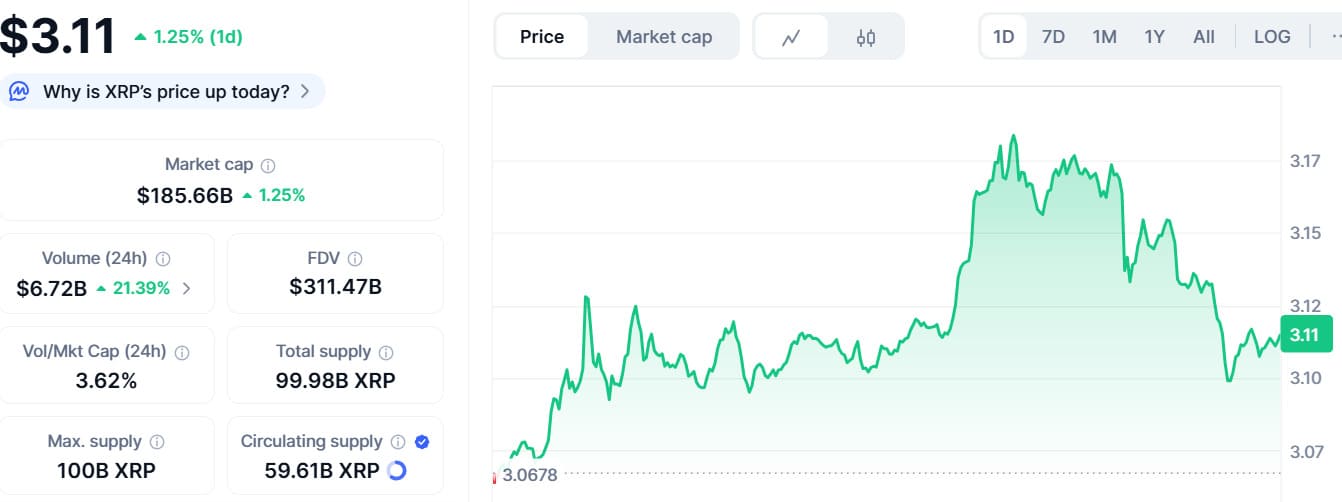
Task: Click circulating supply progress ring icon
Action: (x=396, y=470)
